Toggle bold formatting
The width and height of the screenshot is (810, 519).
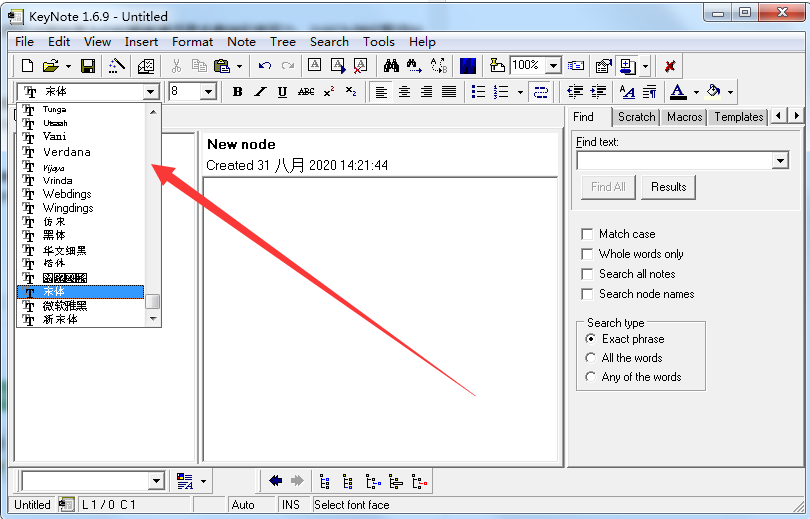tap(237, 92)
